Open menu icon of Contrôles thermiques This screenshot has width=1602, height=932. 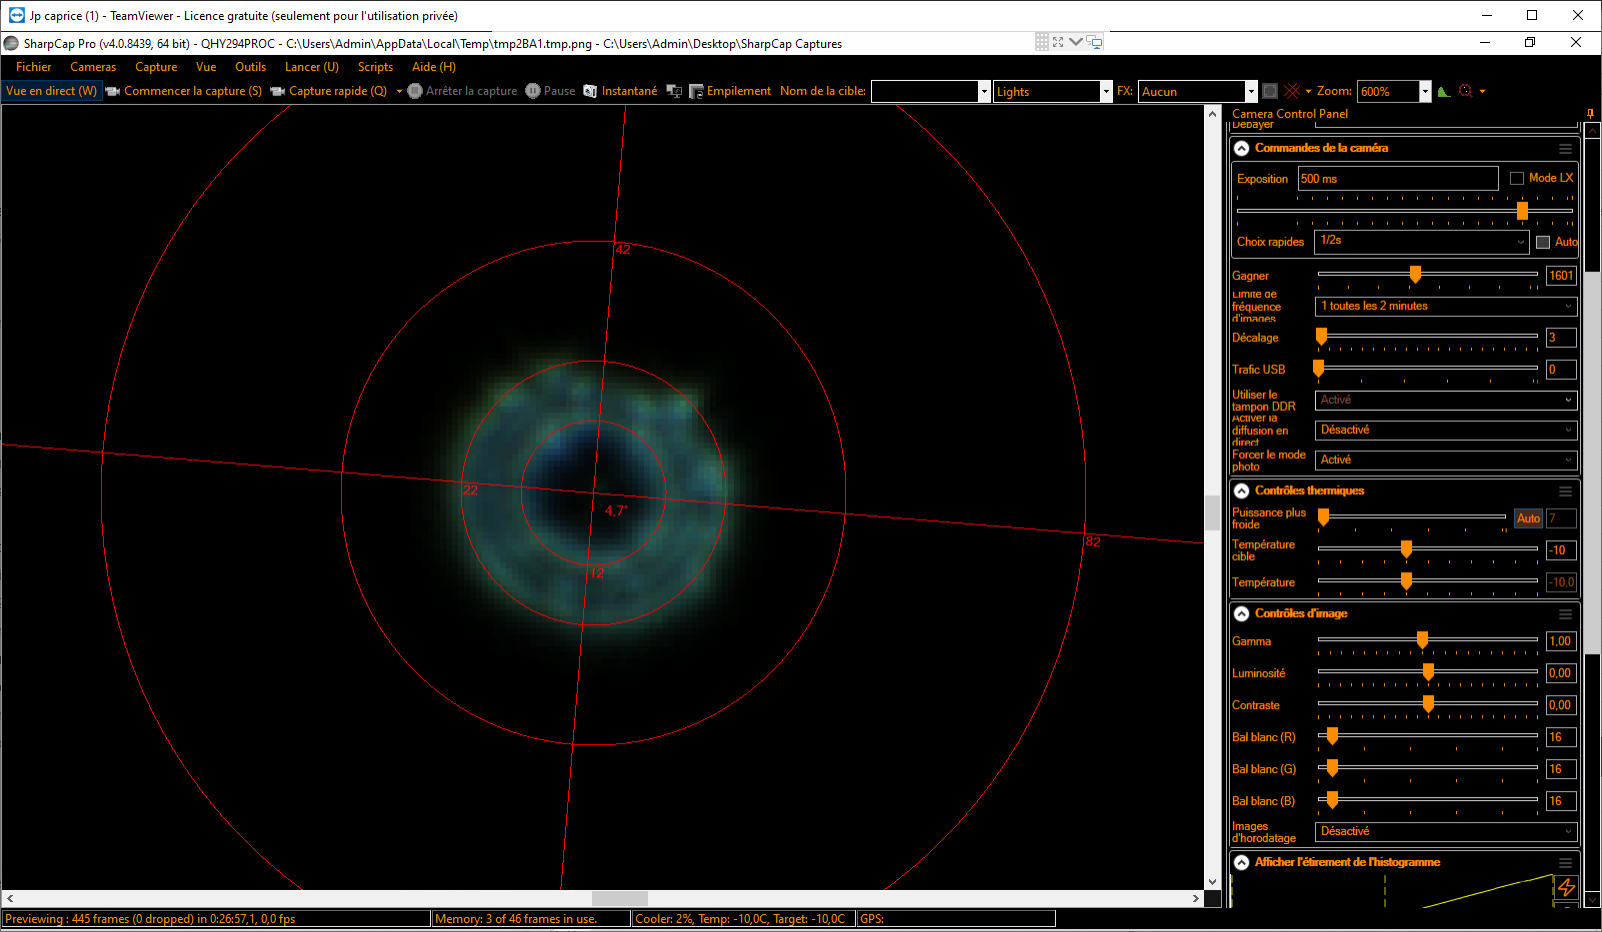click(1565, 491)
